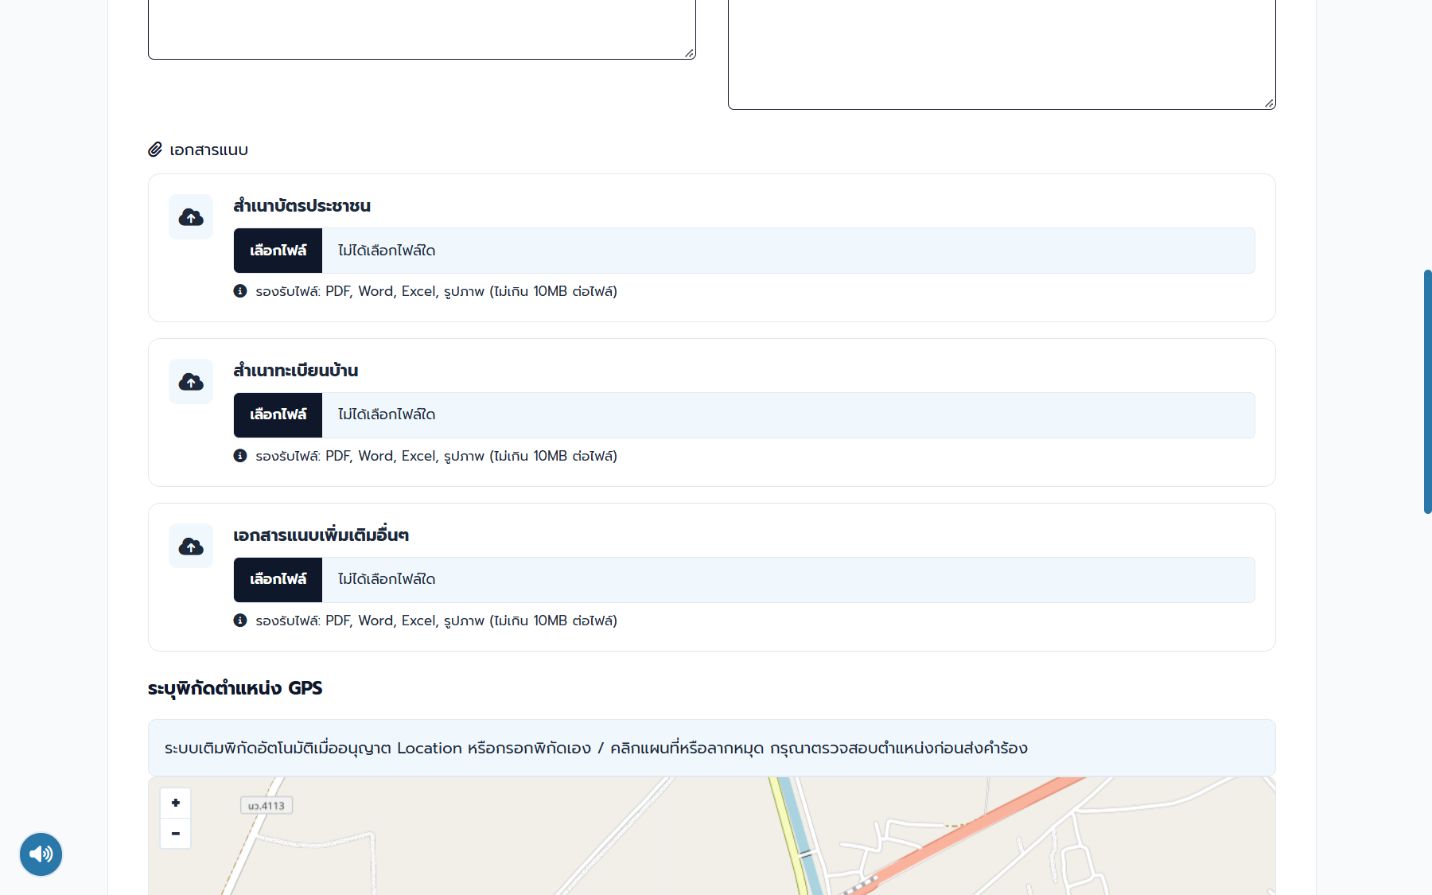Click upload cloud icon for เอกสารแนบเพิ่มเติมอื่นๆ
The width and height of the screenshot is (1432, 895).
pos(191,546)
